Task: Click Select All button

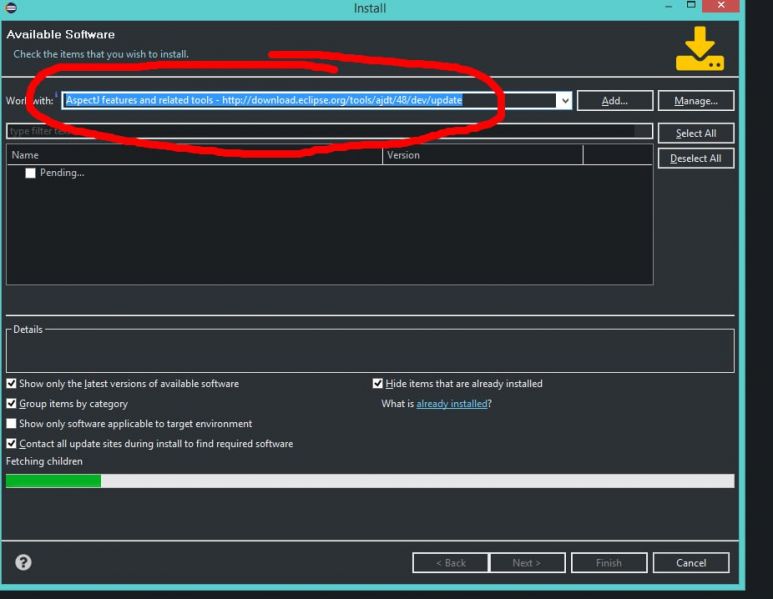Action: point(696,133)
